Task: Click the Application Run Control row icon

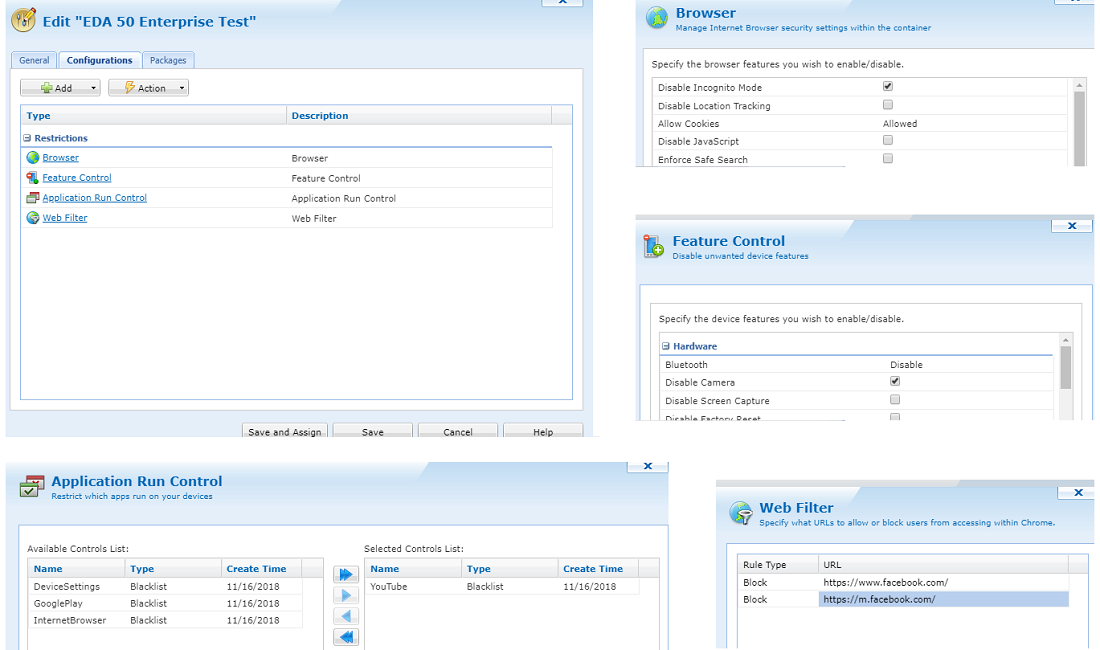Action: [33, 198]
